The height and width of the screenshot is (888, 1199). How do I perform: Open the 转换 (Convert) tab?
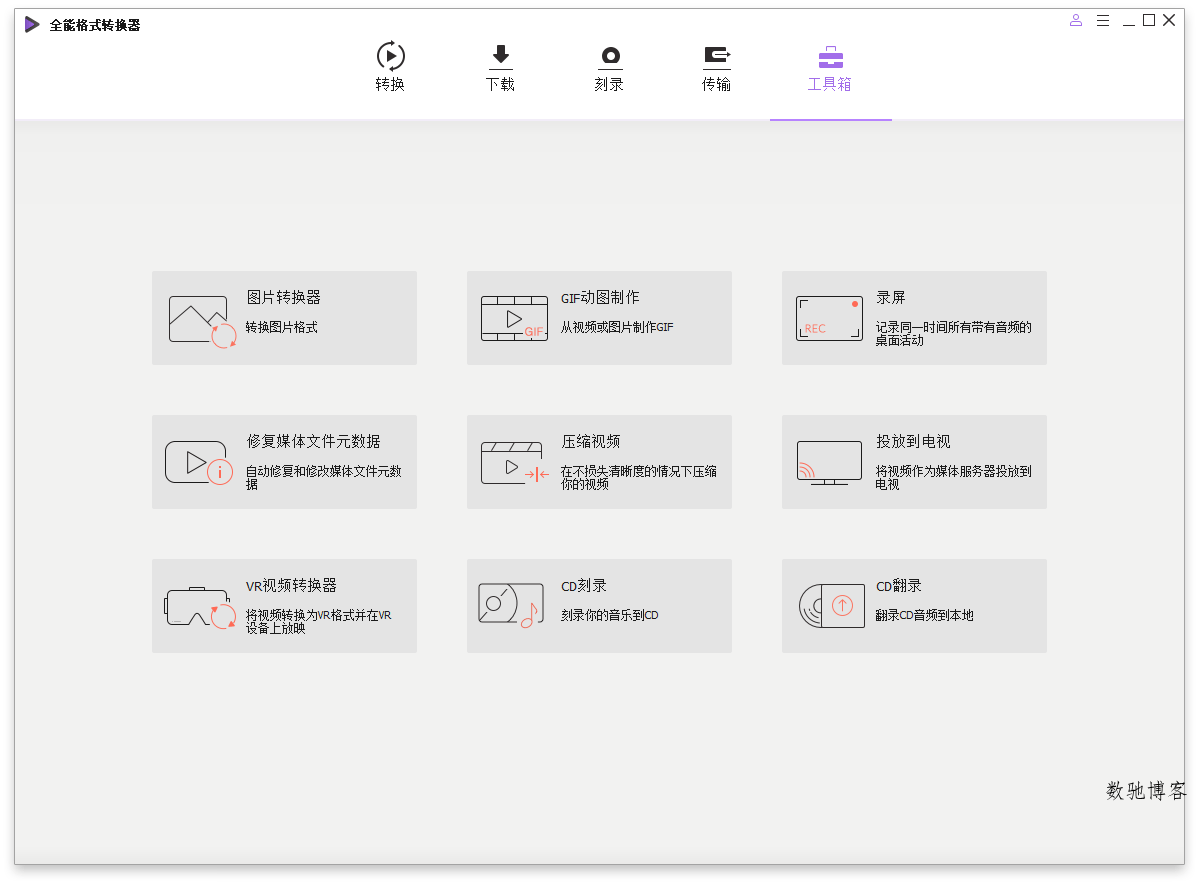pos(390,67)
